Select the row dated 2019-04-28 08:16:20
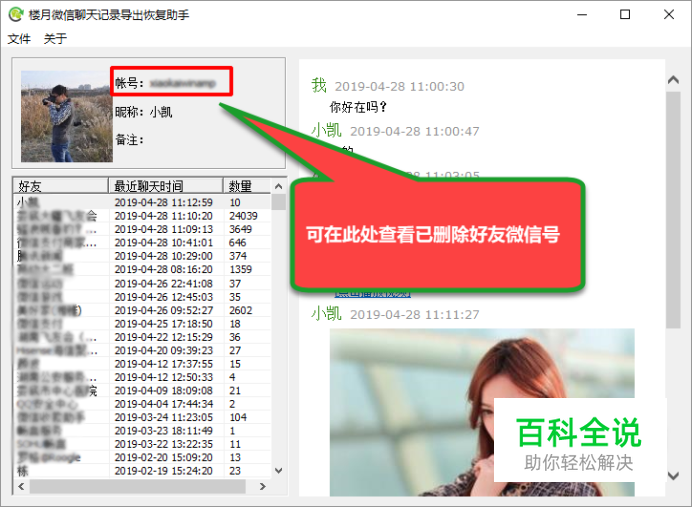 (142, 269)
